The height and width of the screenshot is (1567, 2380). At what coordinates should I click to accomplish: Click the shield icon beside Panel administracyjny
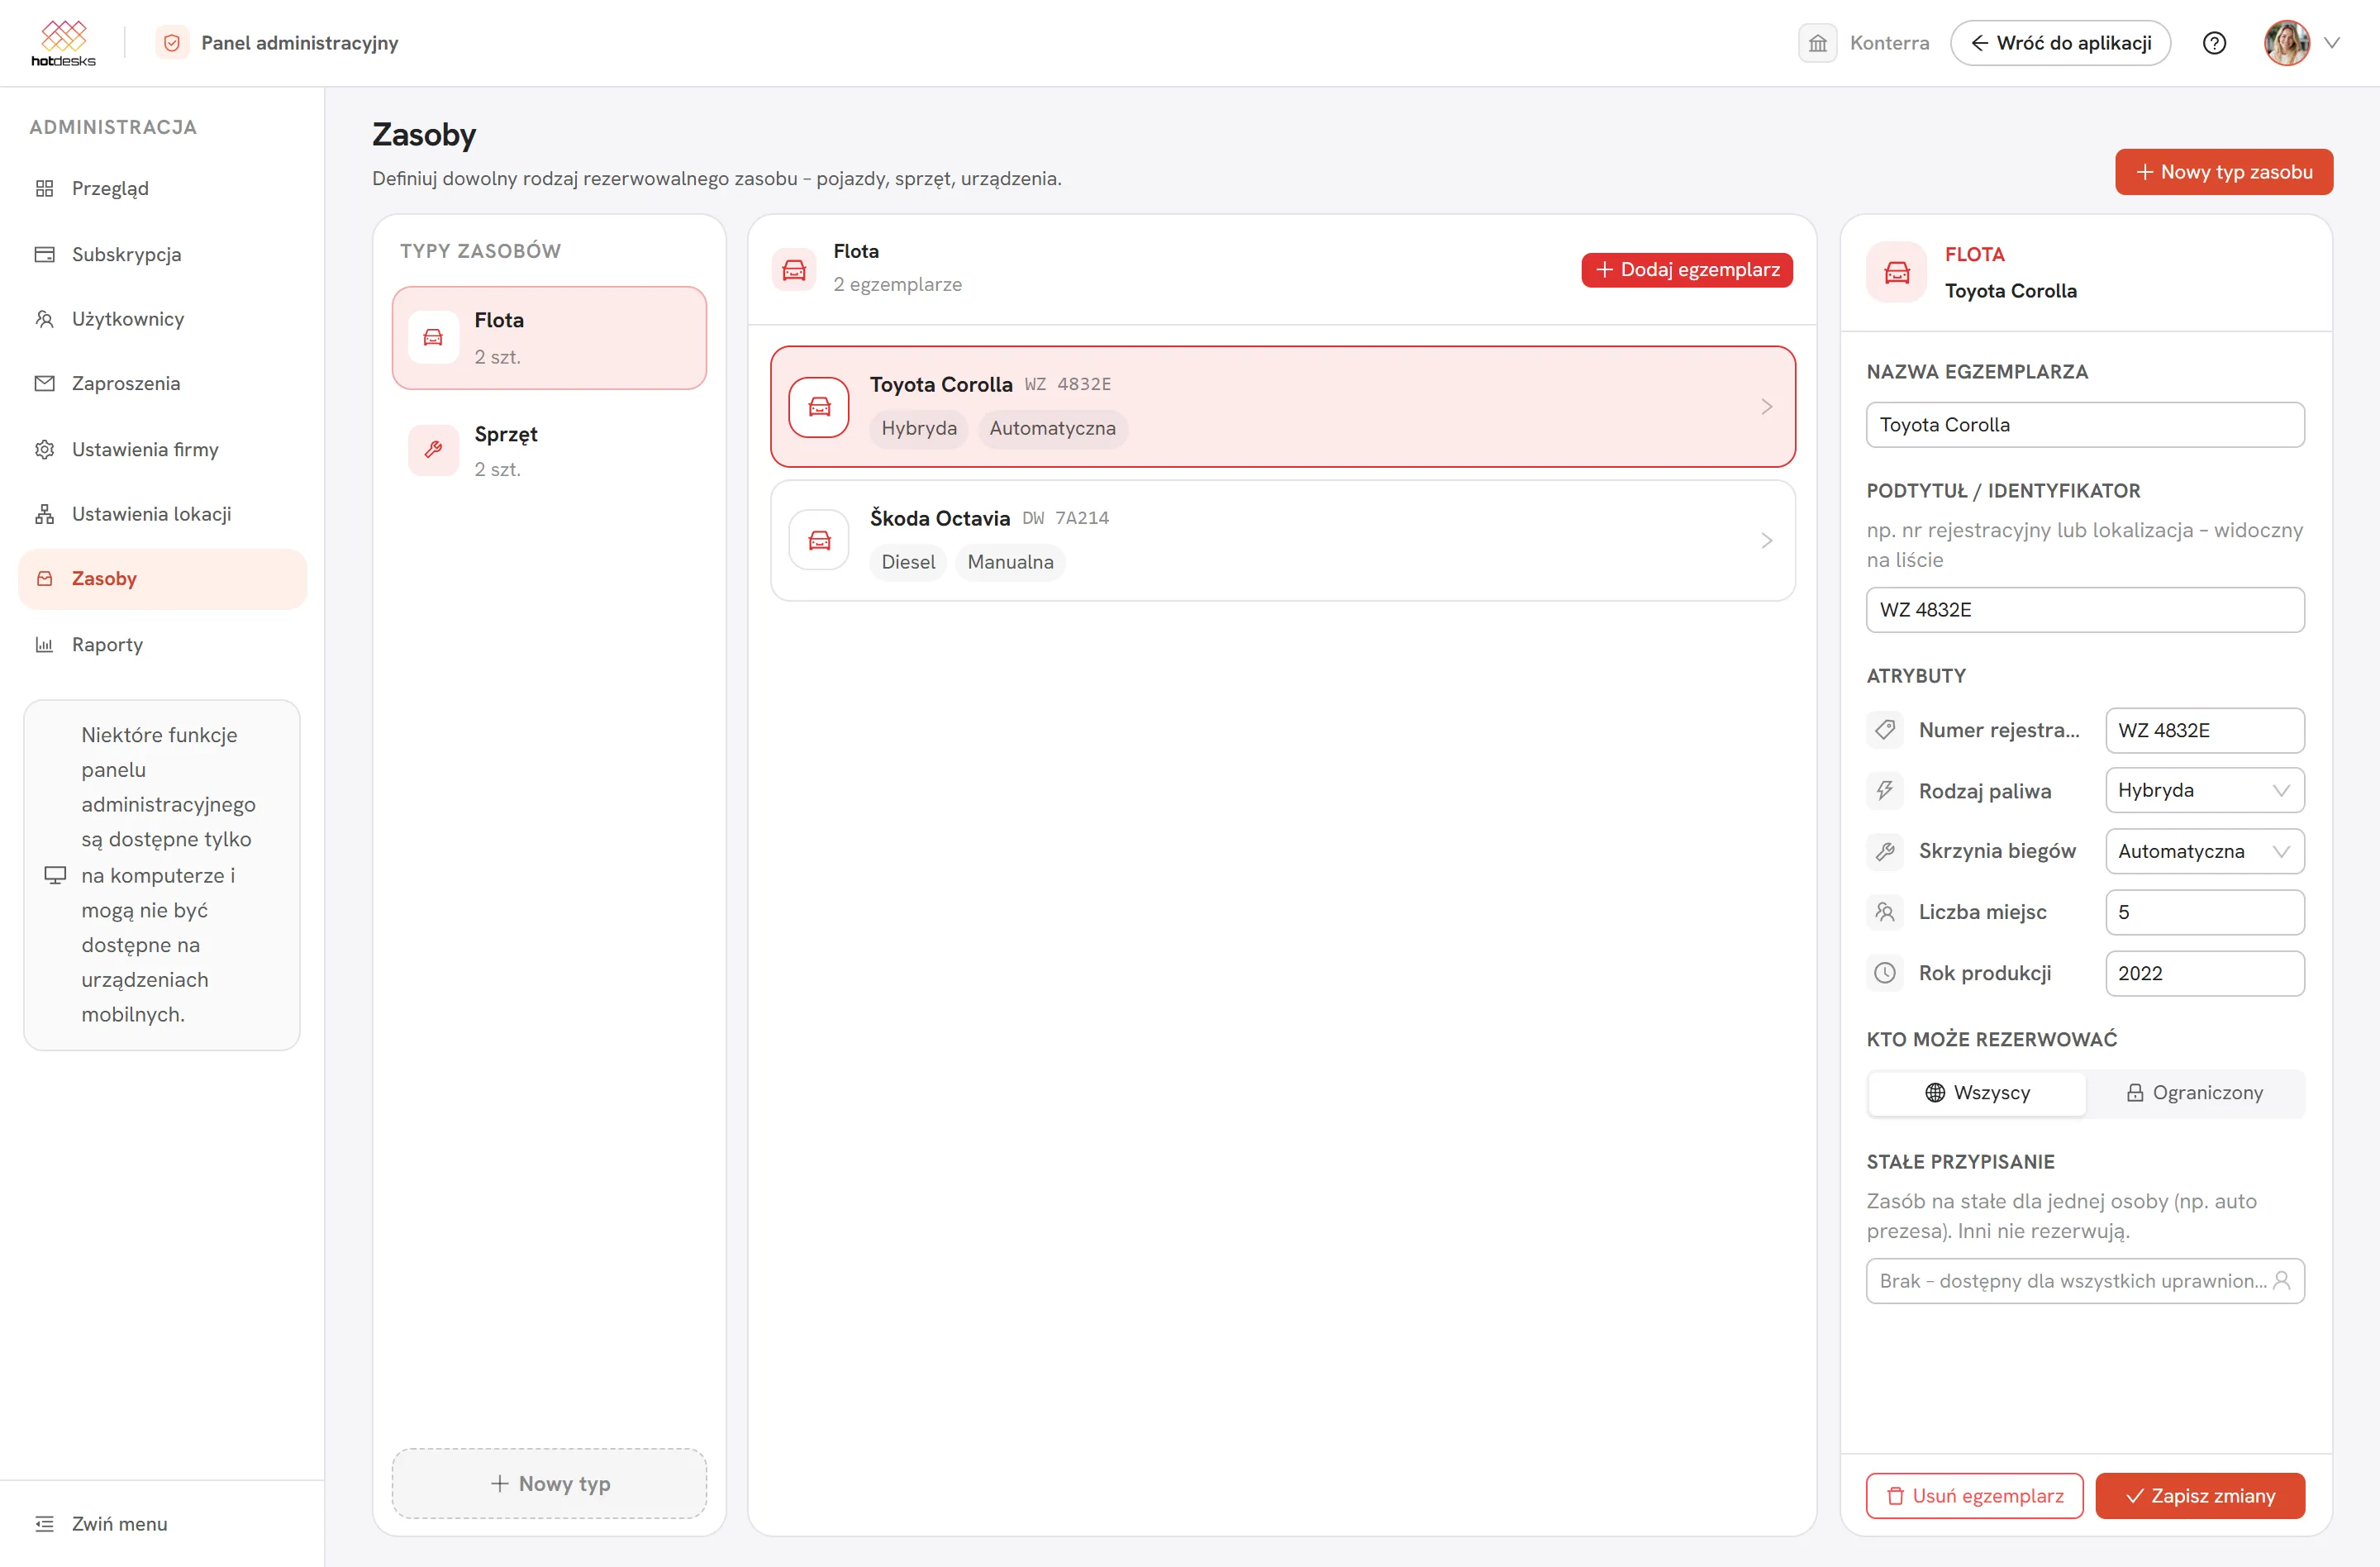tap(172, 43)
